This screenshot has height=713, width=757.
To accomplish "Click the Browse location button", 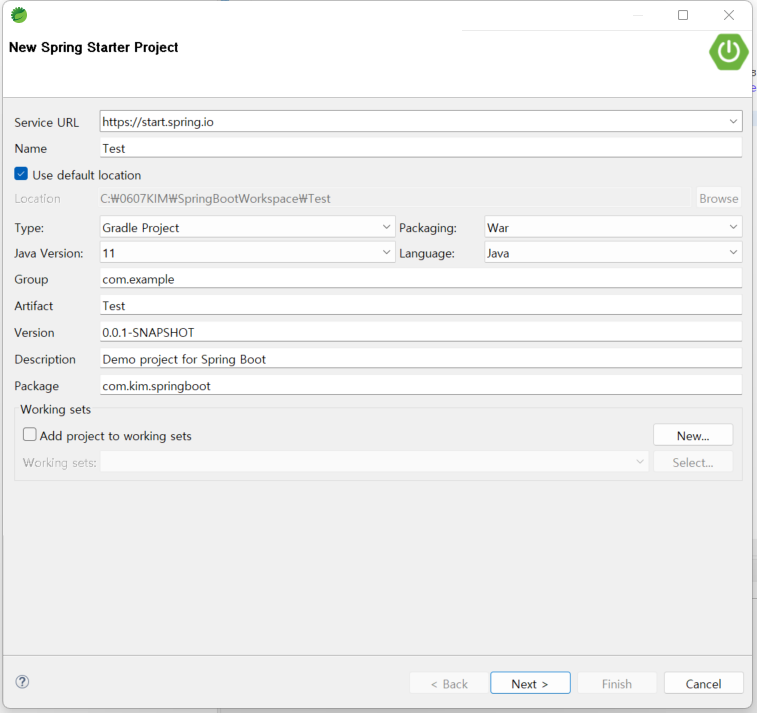I will click(x=718, y=198).
